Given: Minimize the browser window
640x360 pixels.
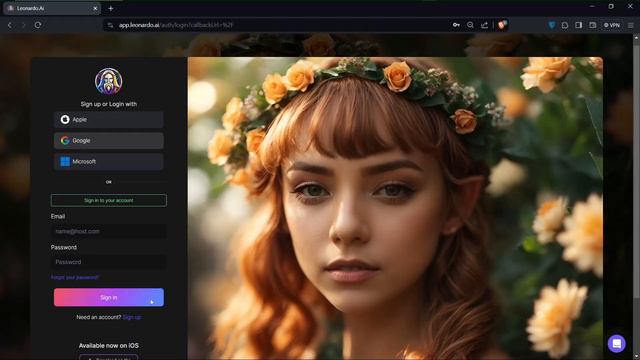Looking at the screenshot, I should click(592, 7).
